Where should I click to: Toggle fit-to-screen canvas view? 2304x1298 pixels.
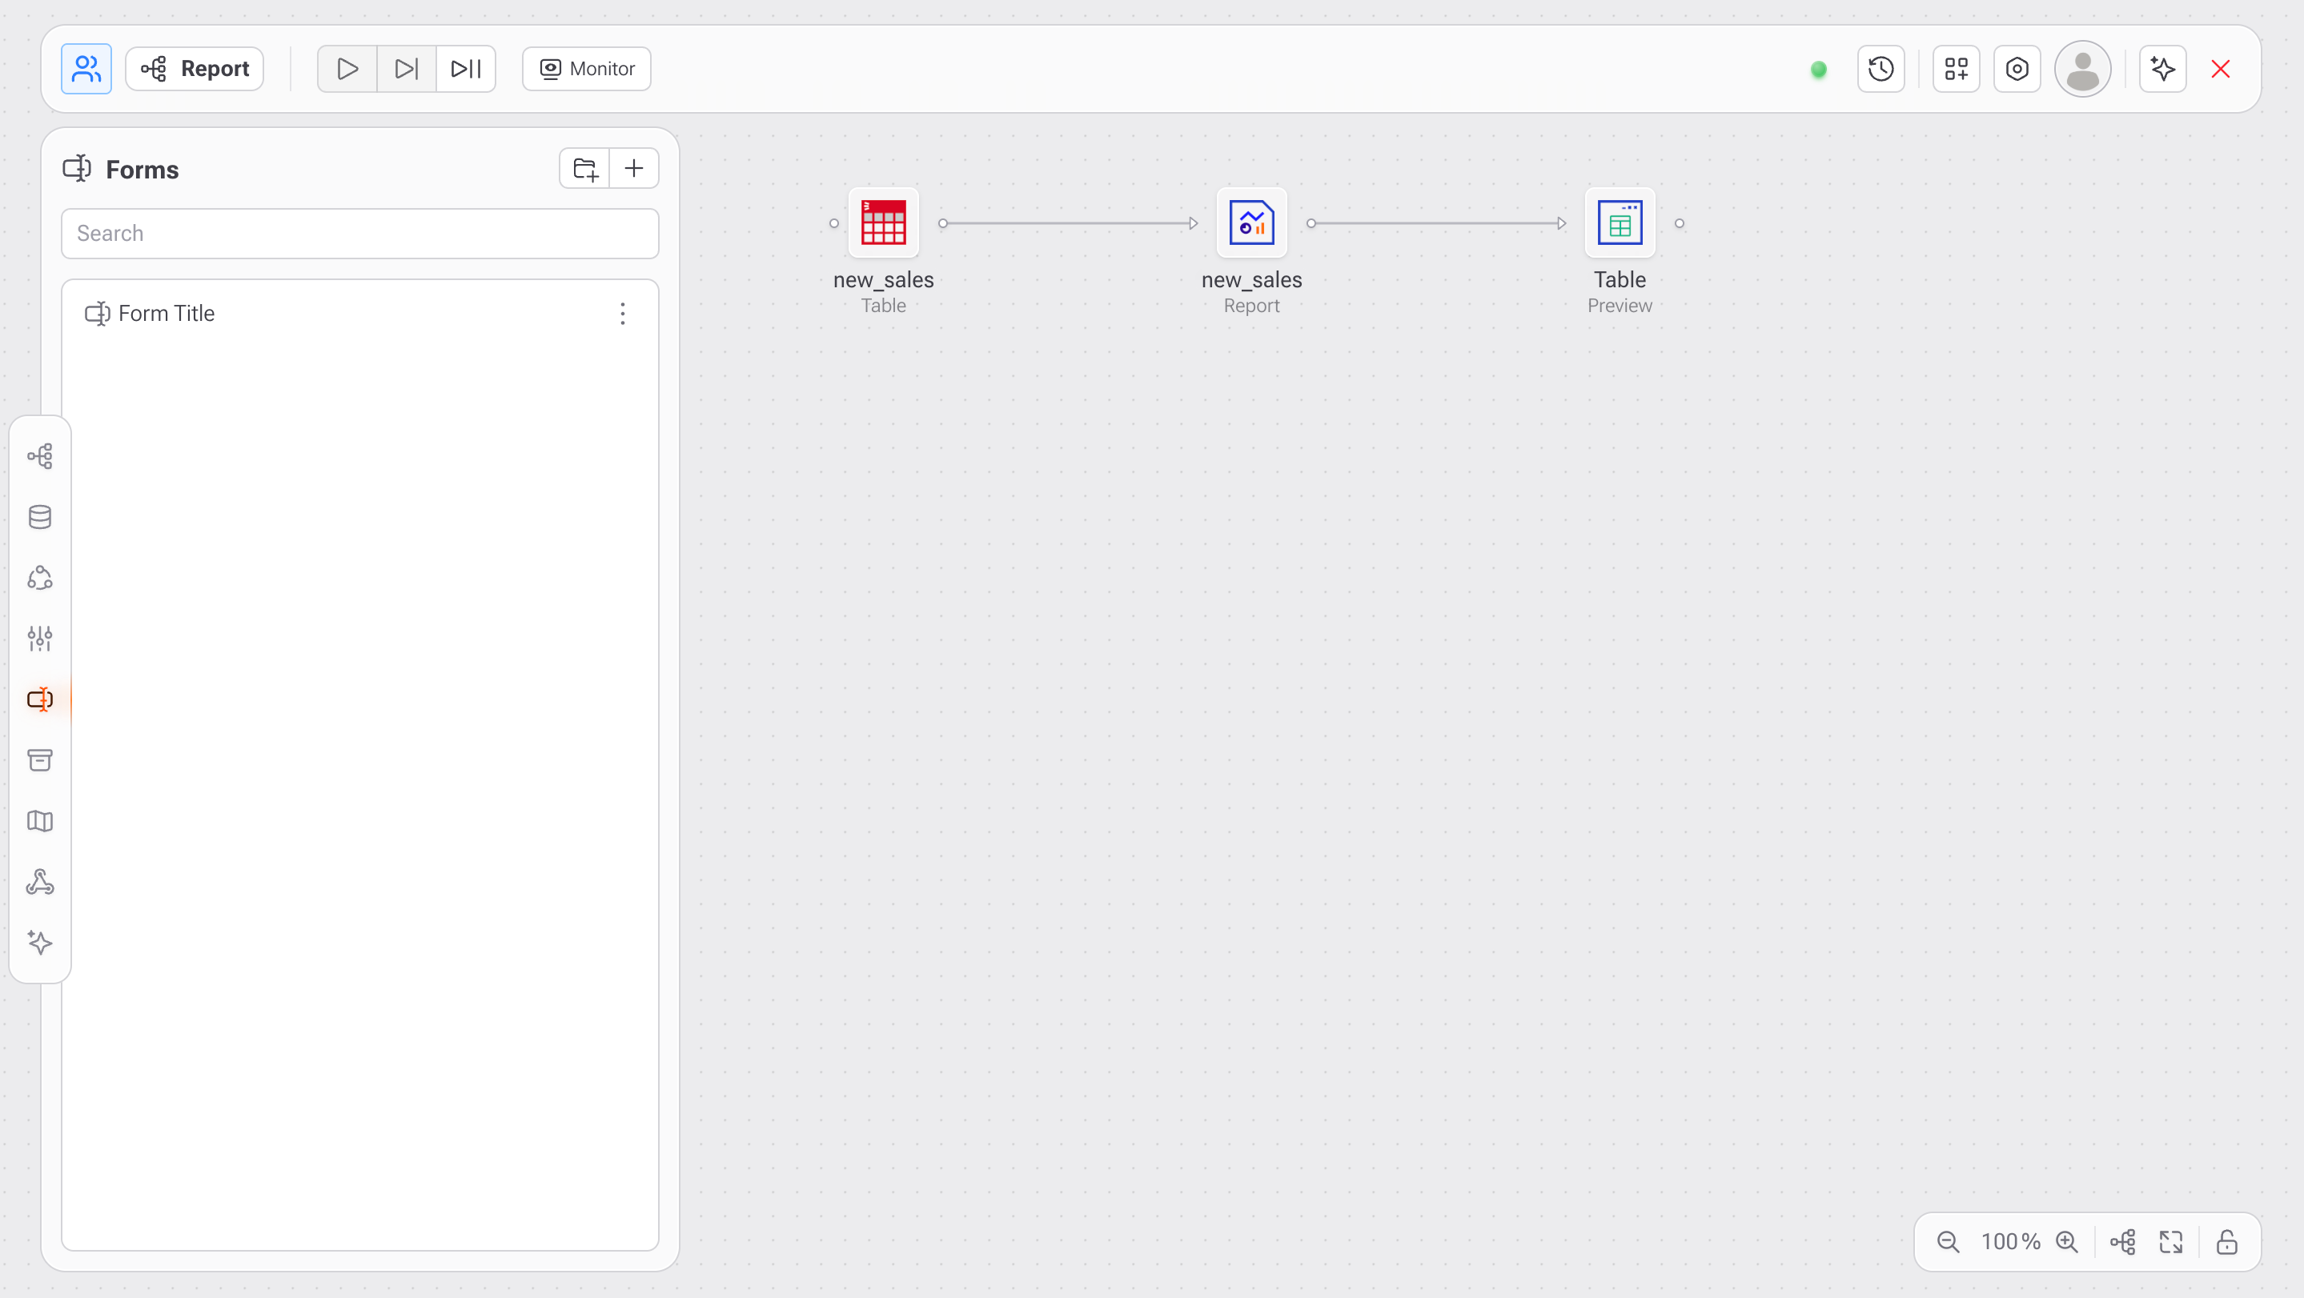(x=2171, y=1242)
